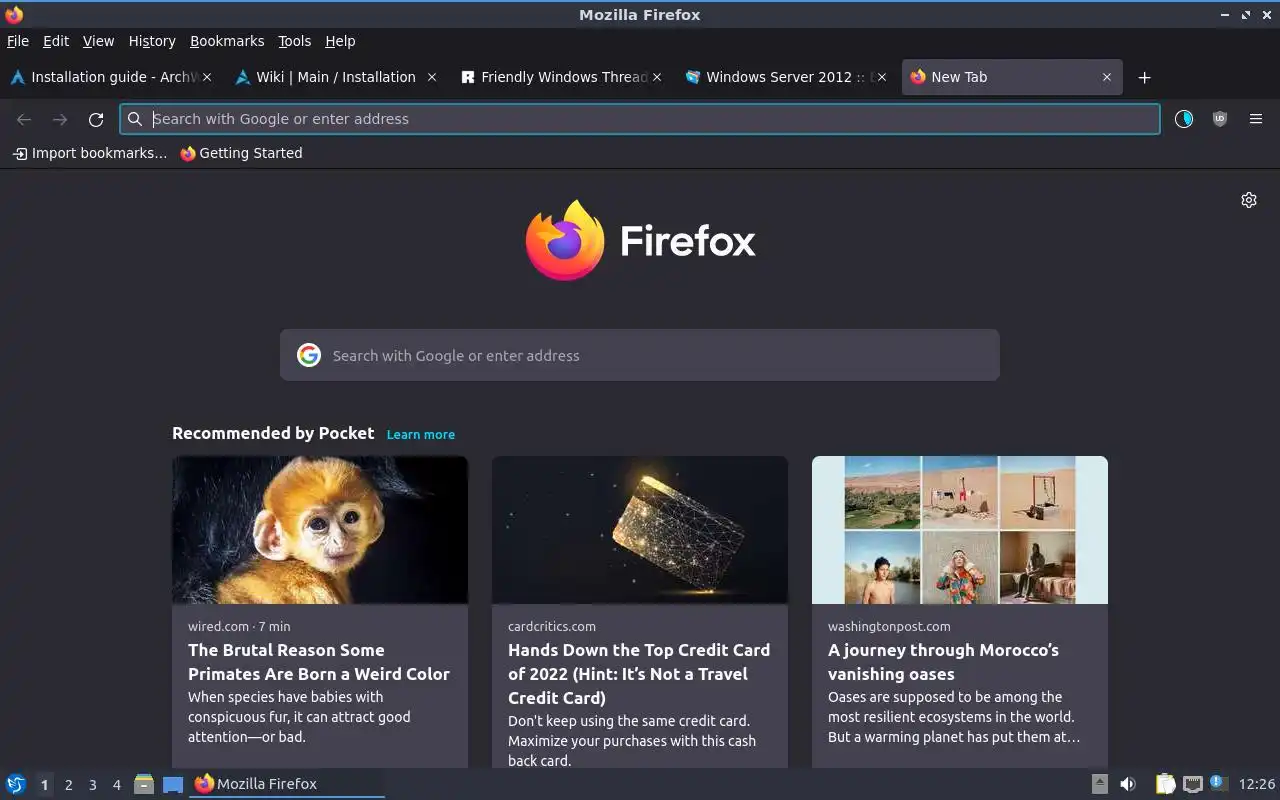Open the History menu

click(x=152, y=41)
